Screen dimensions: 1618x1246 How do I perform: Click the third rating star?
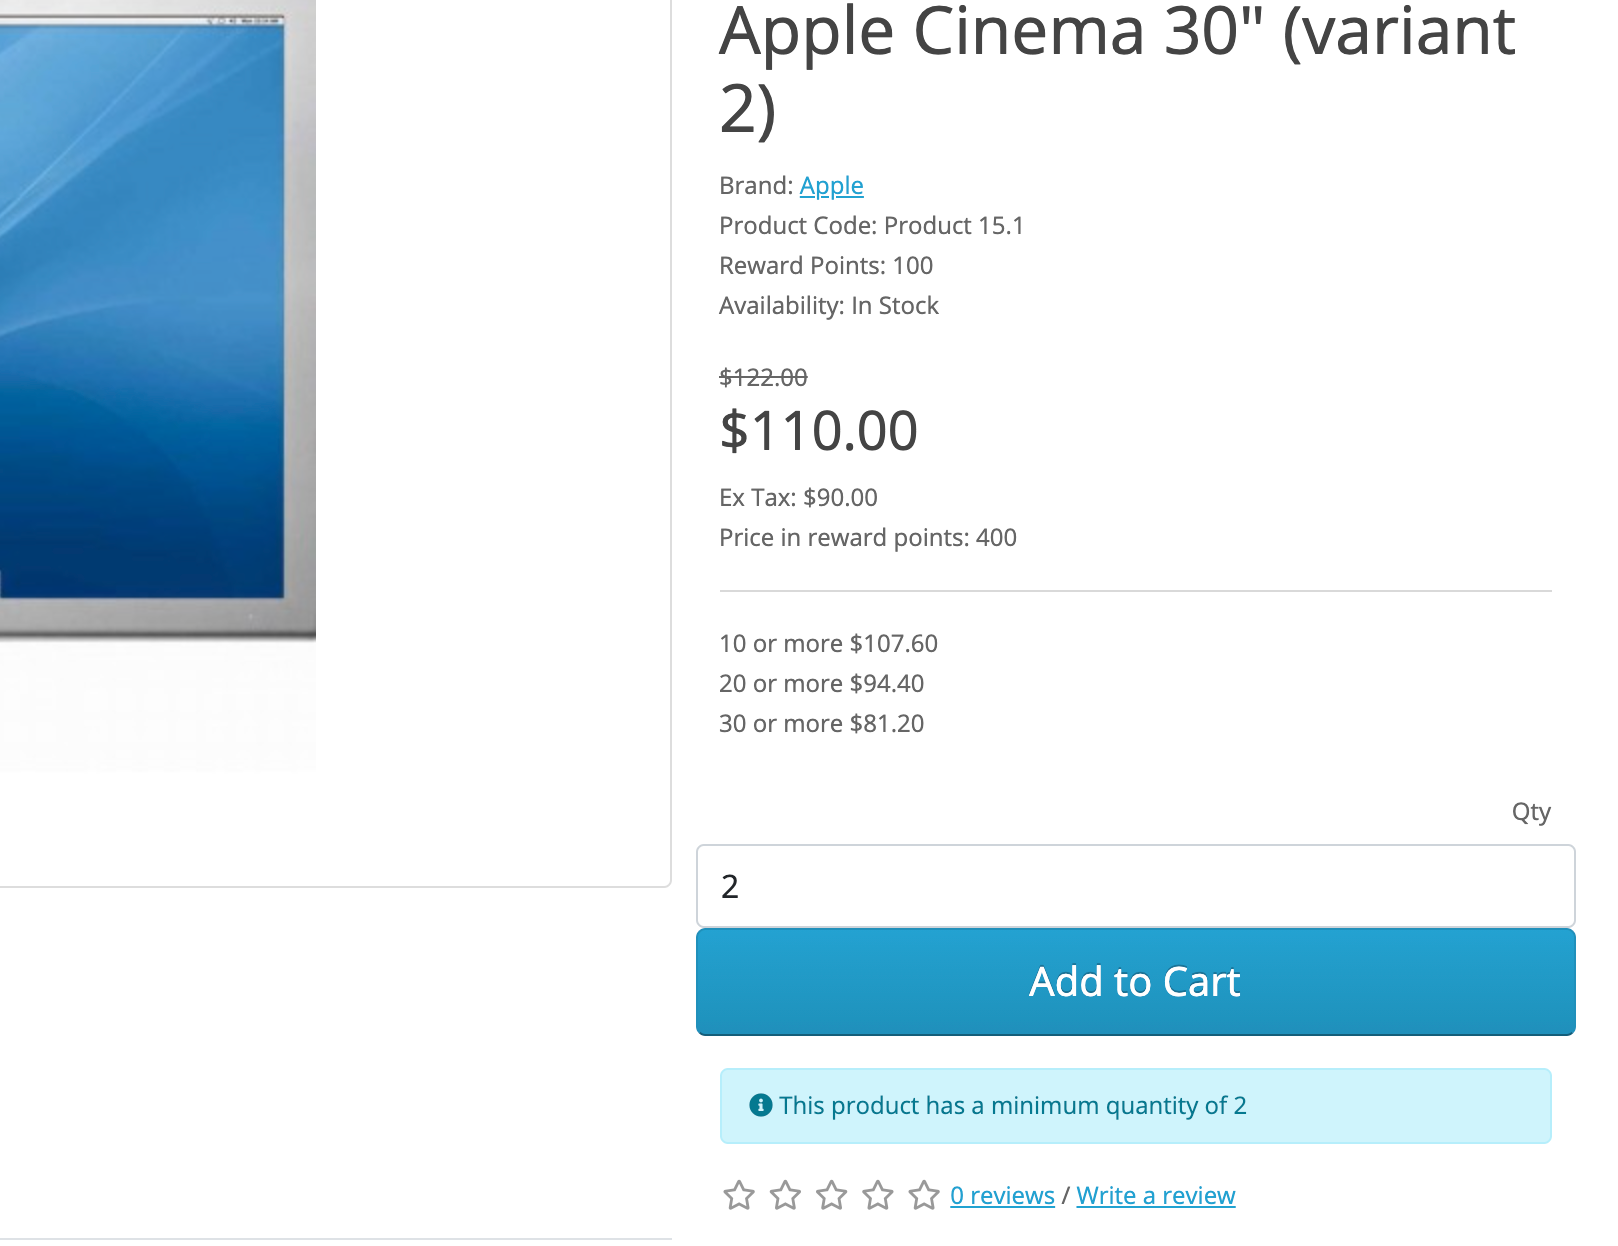click(x=831, y=1195)
